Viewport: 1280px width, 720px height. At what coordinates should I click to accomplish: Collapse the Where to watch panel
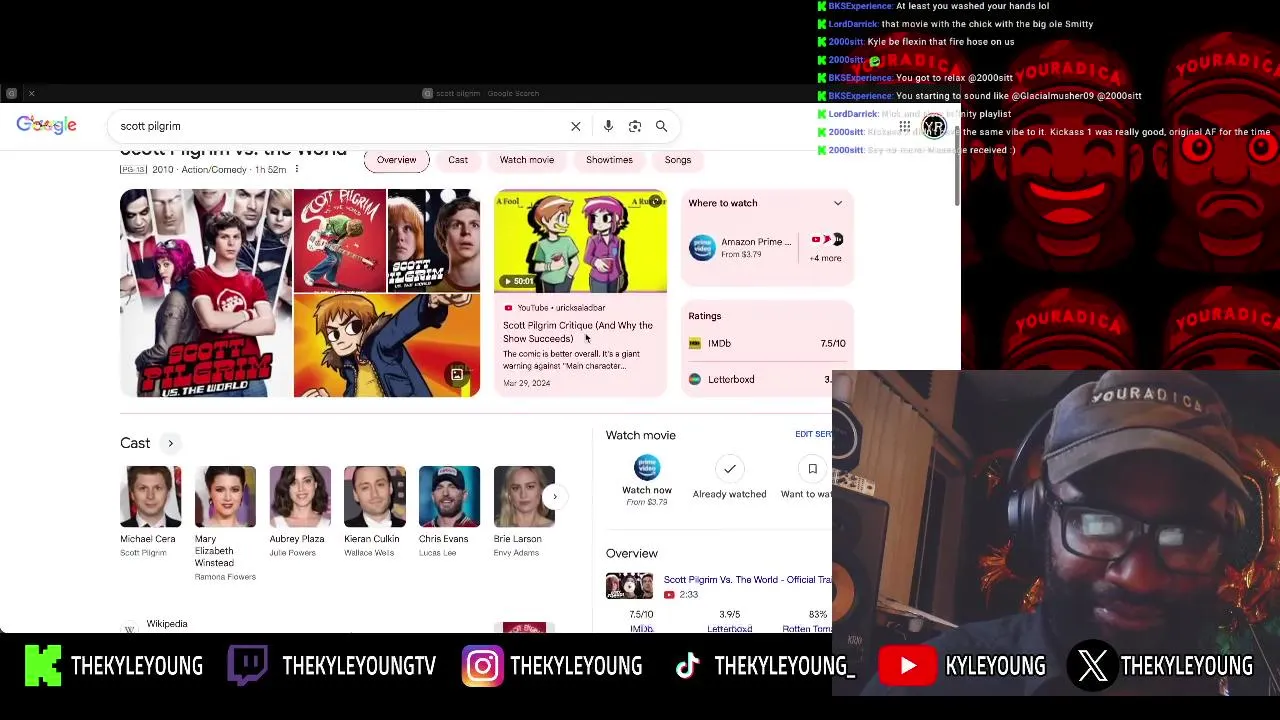click(838, 203)
